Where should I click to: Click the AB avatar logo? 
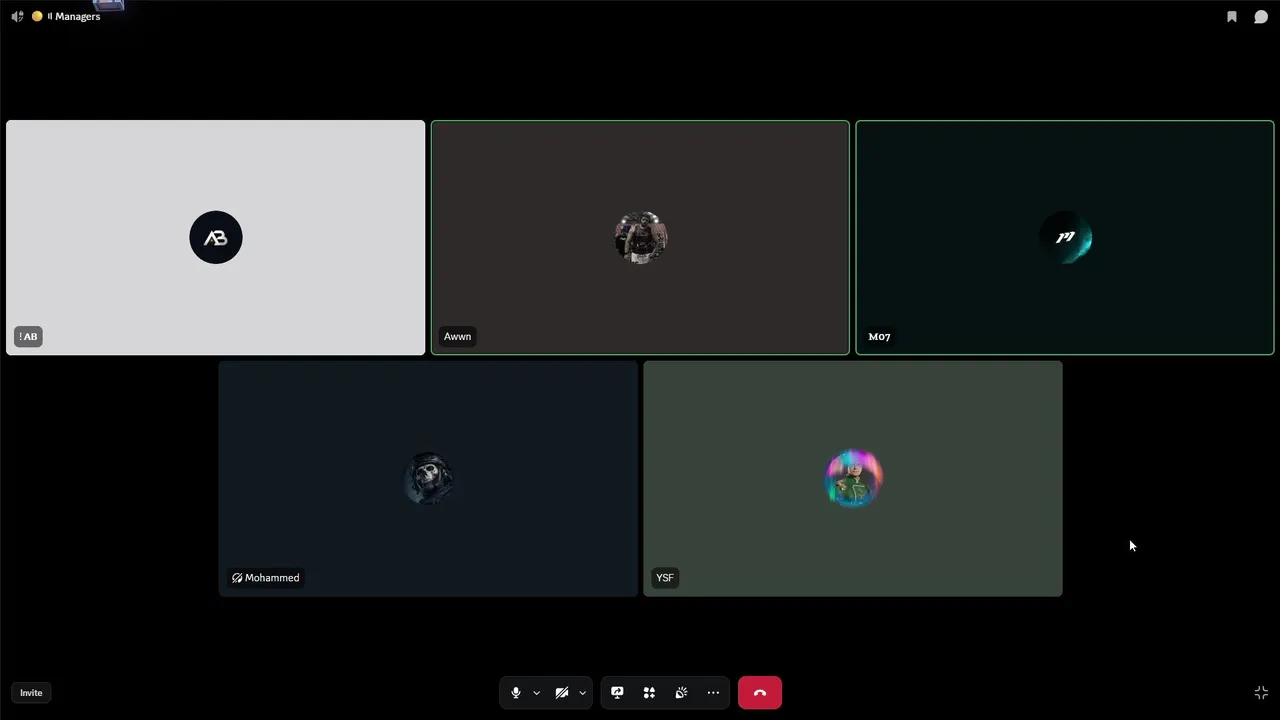pyautogui.click(x=216, y=238)
